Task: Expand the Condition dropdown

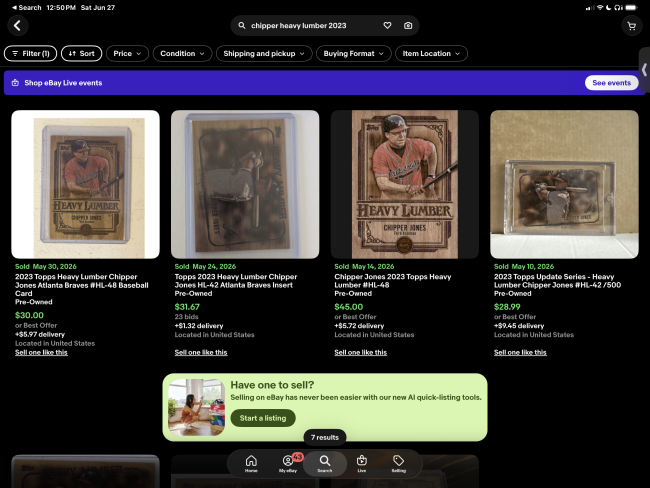Action: pyautogui.click(x=182, y=53)
